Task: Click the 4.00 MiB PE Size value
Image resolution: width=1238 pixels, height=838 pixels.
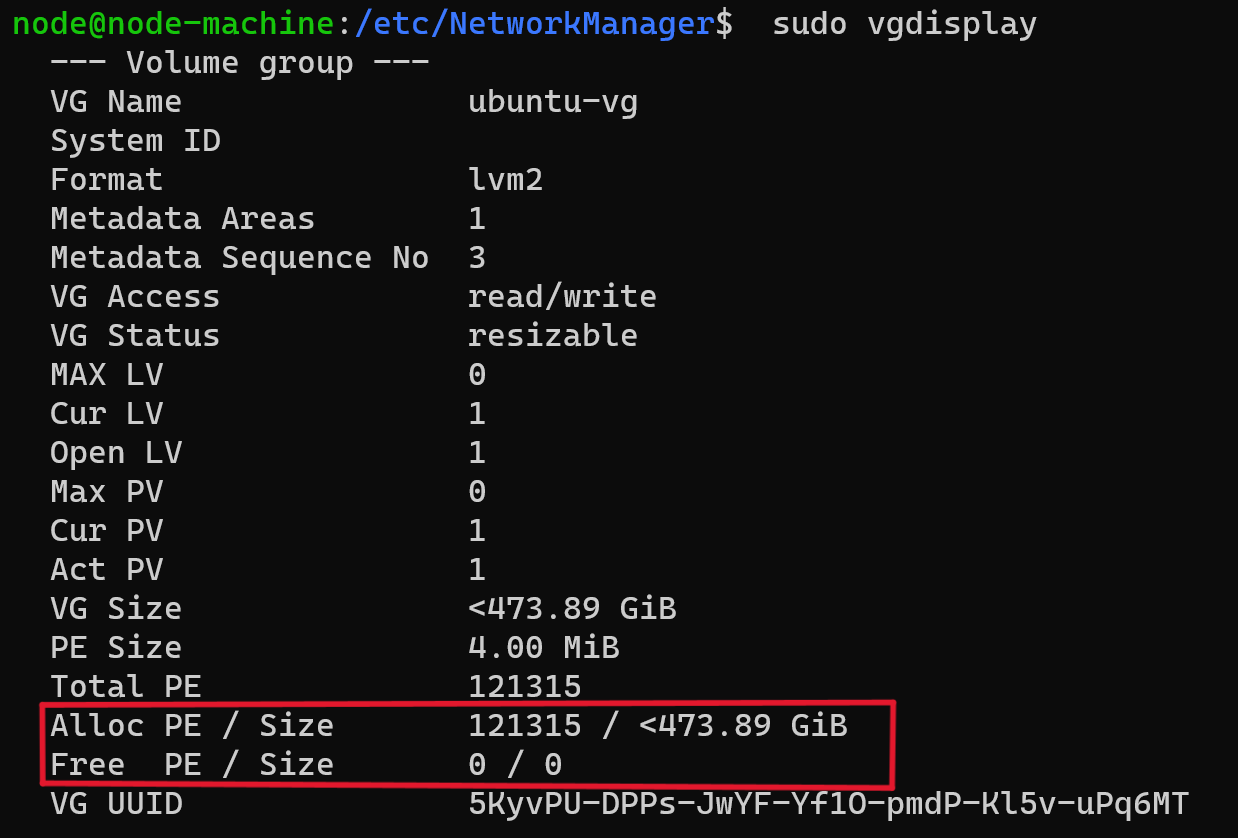Action: 544,648
